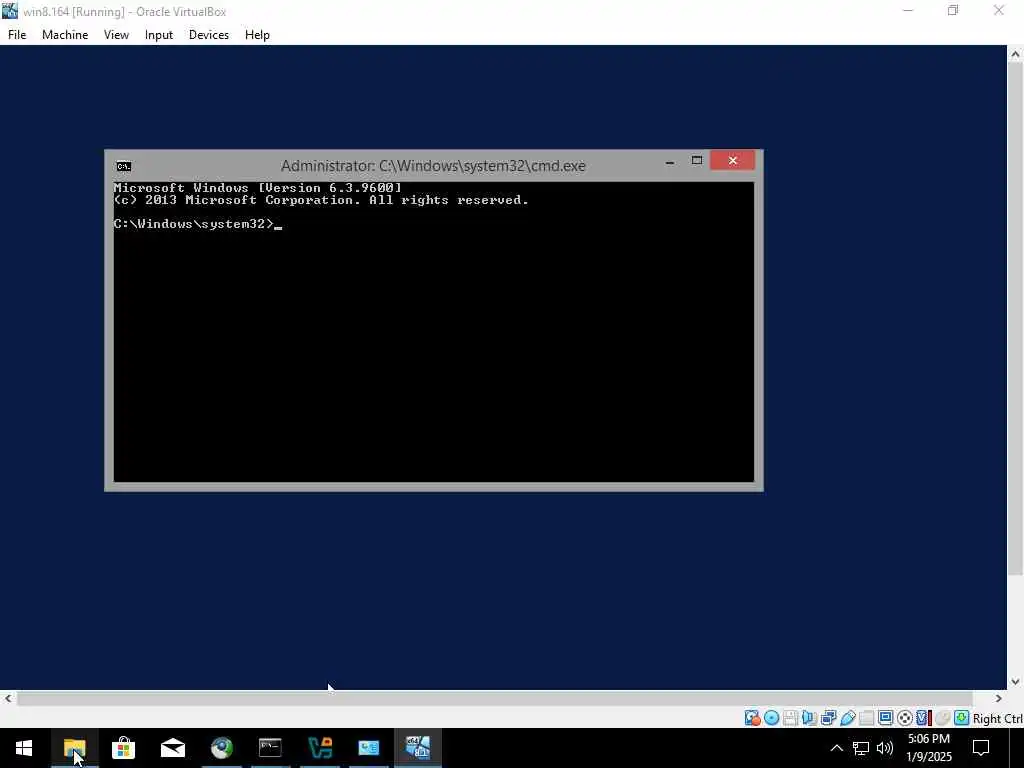The height and width of the screenshot is (768, 1024).
Task: Open the clock showing 5:06 PM
Action: 929,748
